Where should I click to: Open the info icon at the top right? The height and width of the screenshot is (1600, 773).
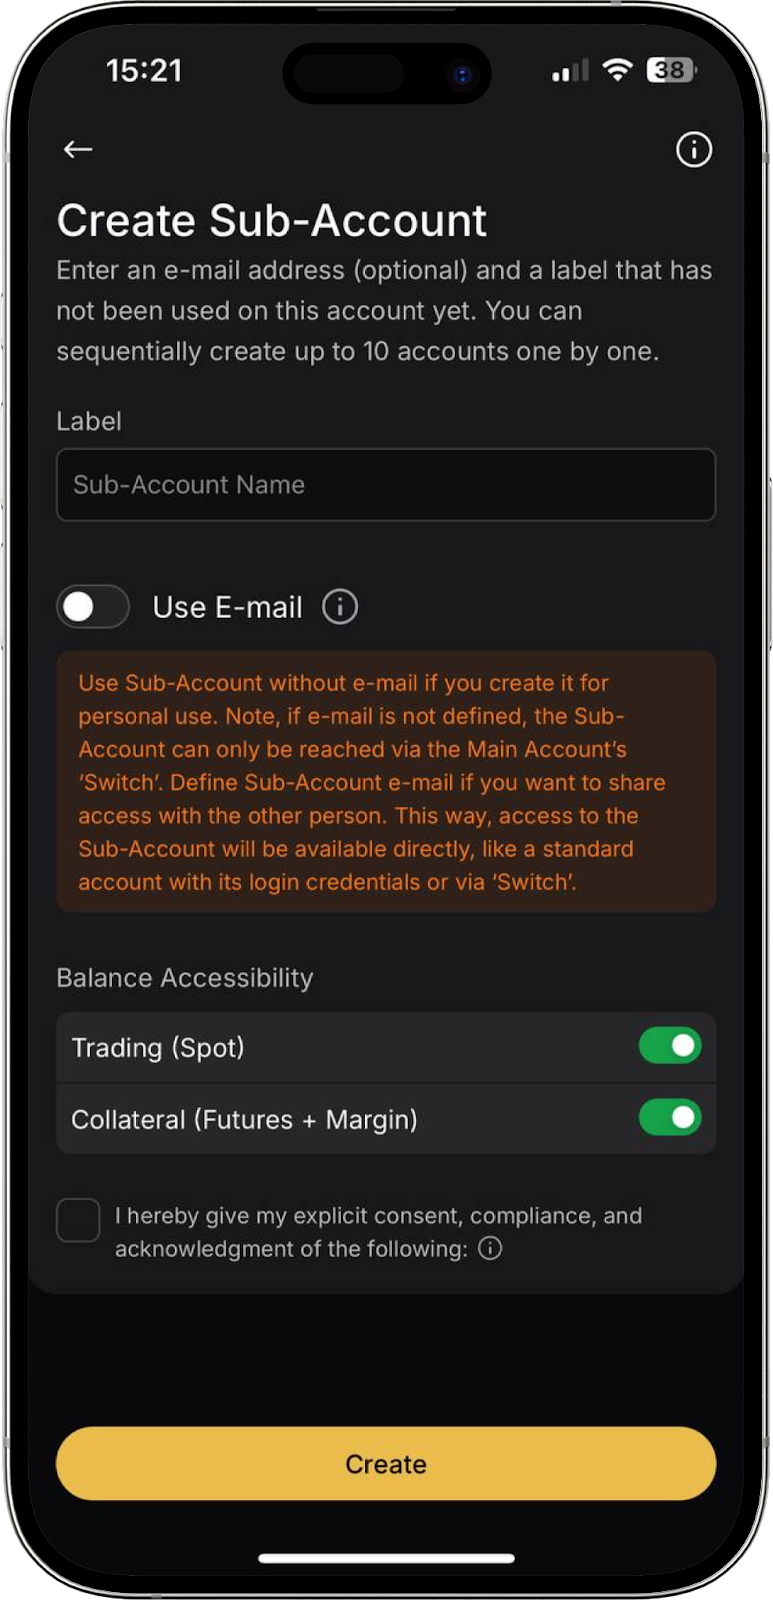click(x=694, y=150)
